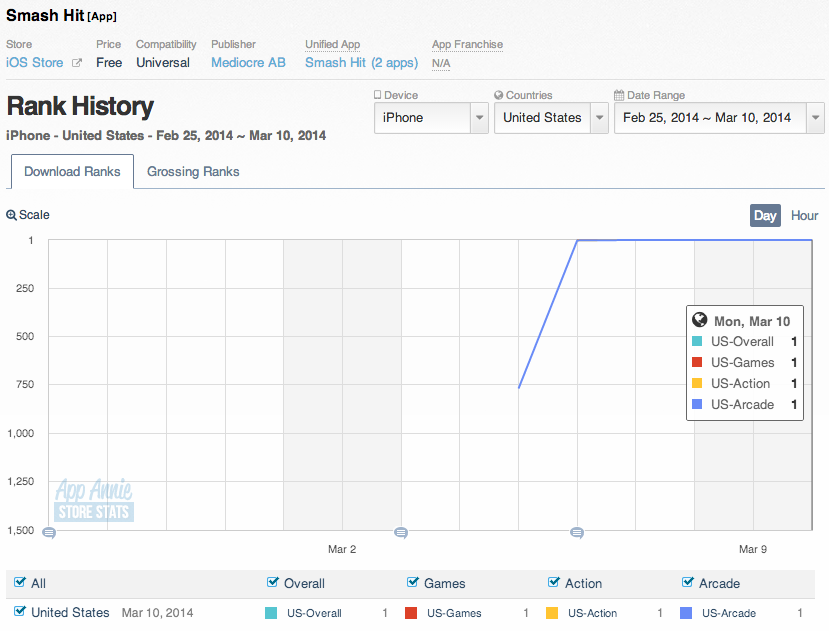Switch to the Grossing Ranks tab
The image size is (829, 631).
coord(193,171)
